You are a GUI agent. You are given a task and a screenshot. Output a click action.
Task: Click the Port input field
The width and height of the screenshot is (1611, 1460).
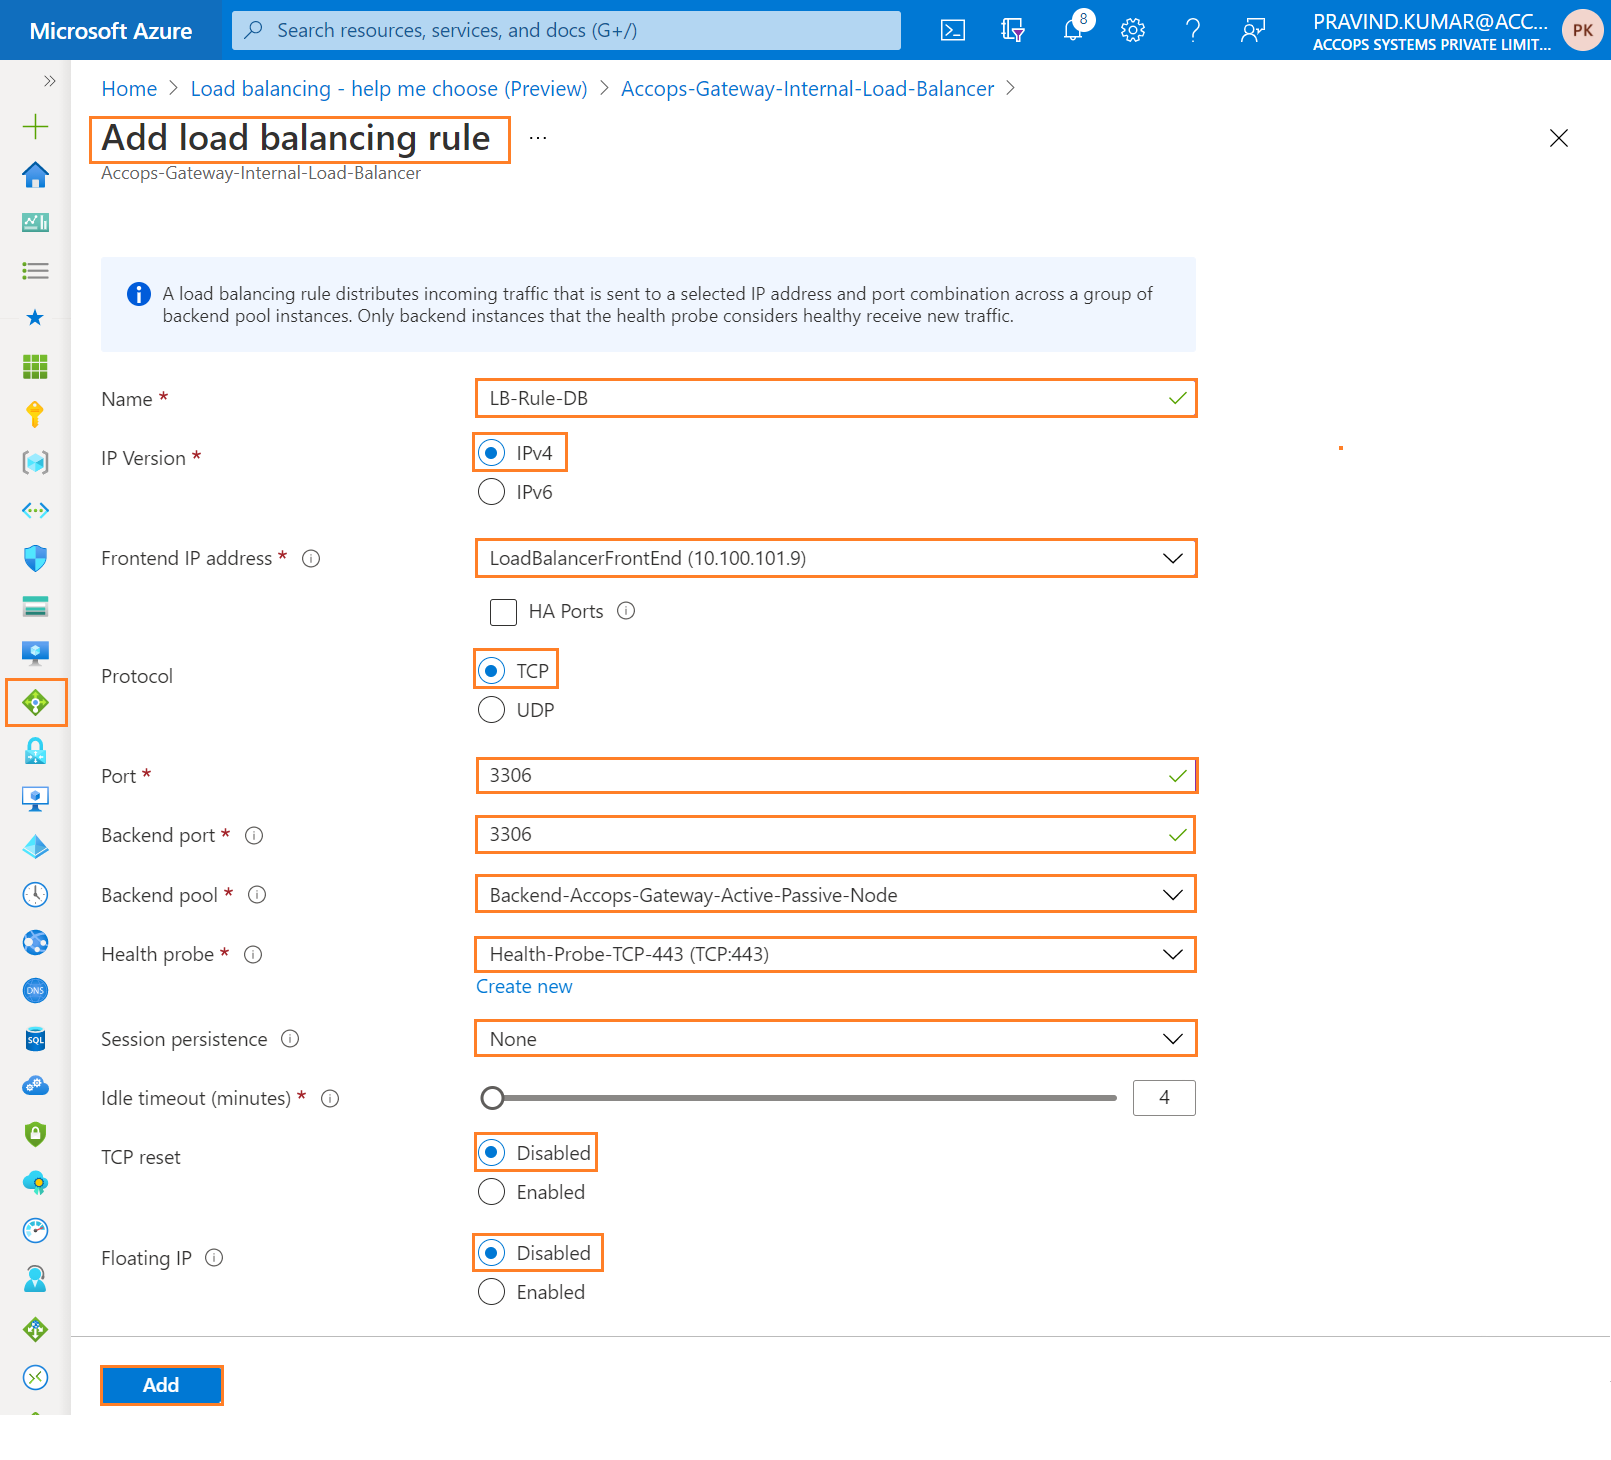(836, 775)
